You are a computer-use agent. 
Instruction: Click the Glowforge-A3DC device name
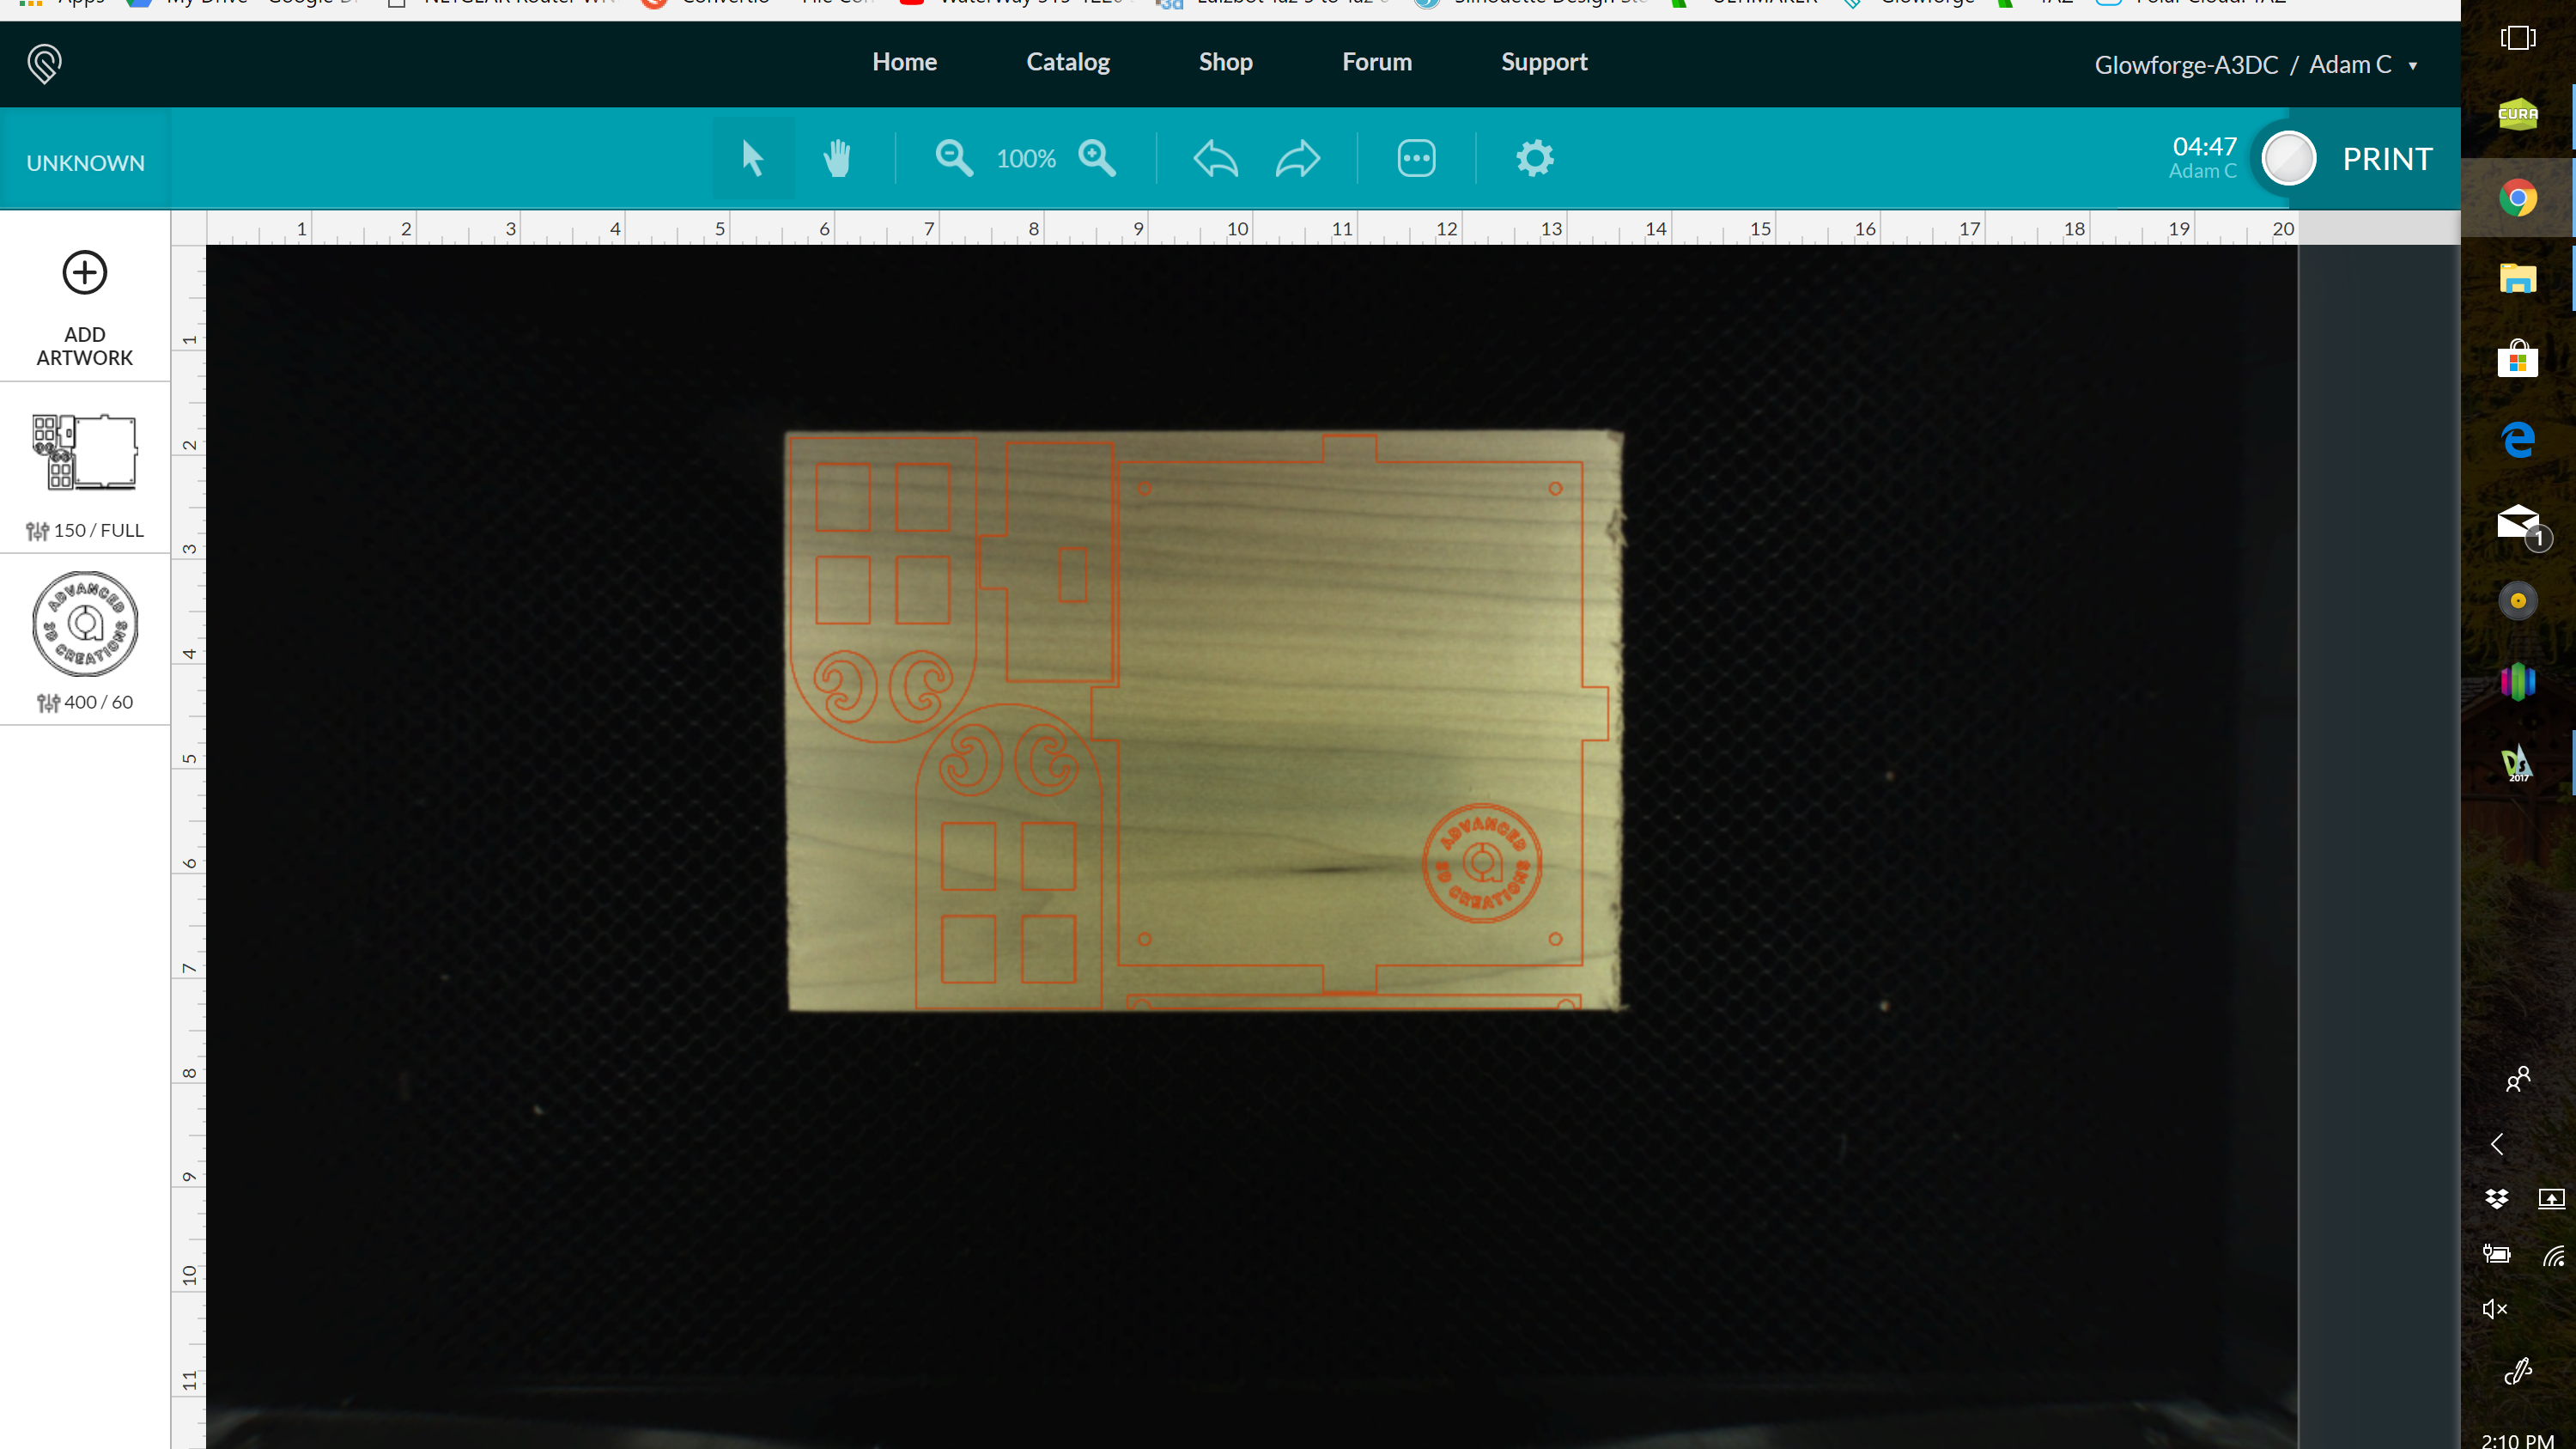pyautogui.click(x=2186, y=65)
